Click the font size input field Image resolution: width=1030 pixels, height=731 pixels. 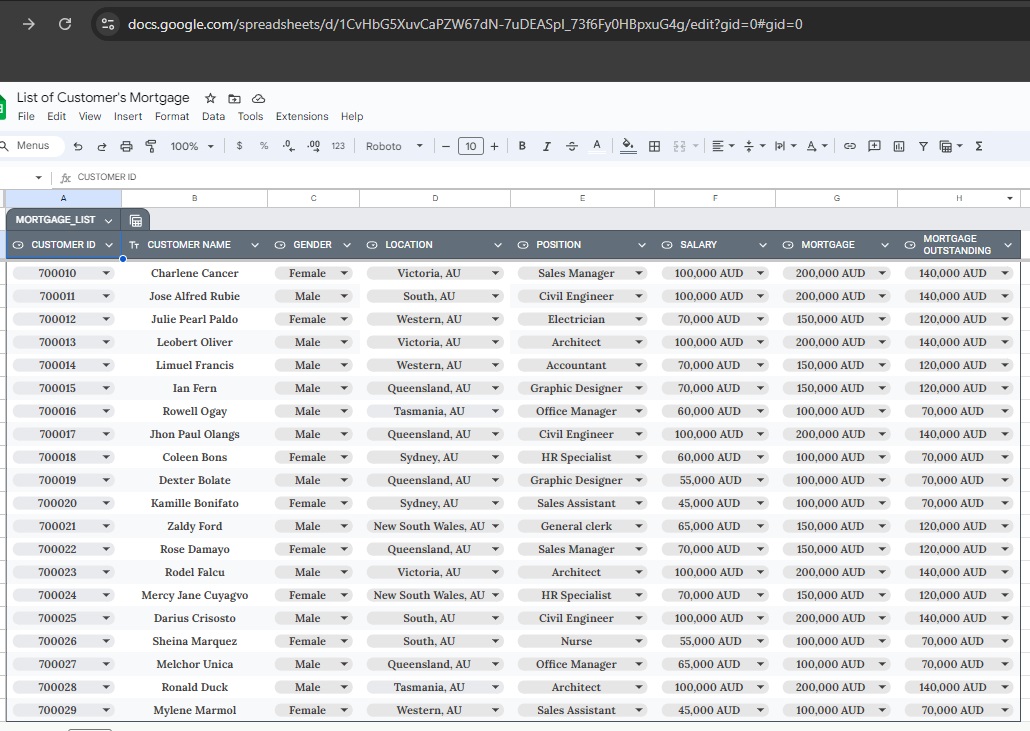(470, 146)
